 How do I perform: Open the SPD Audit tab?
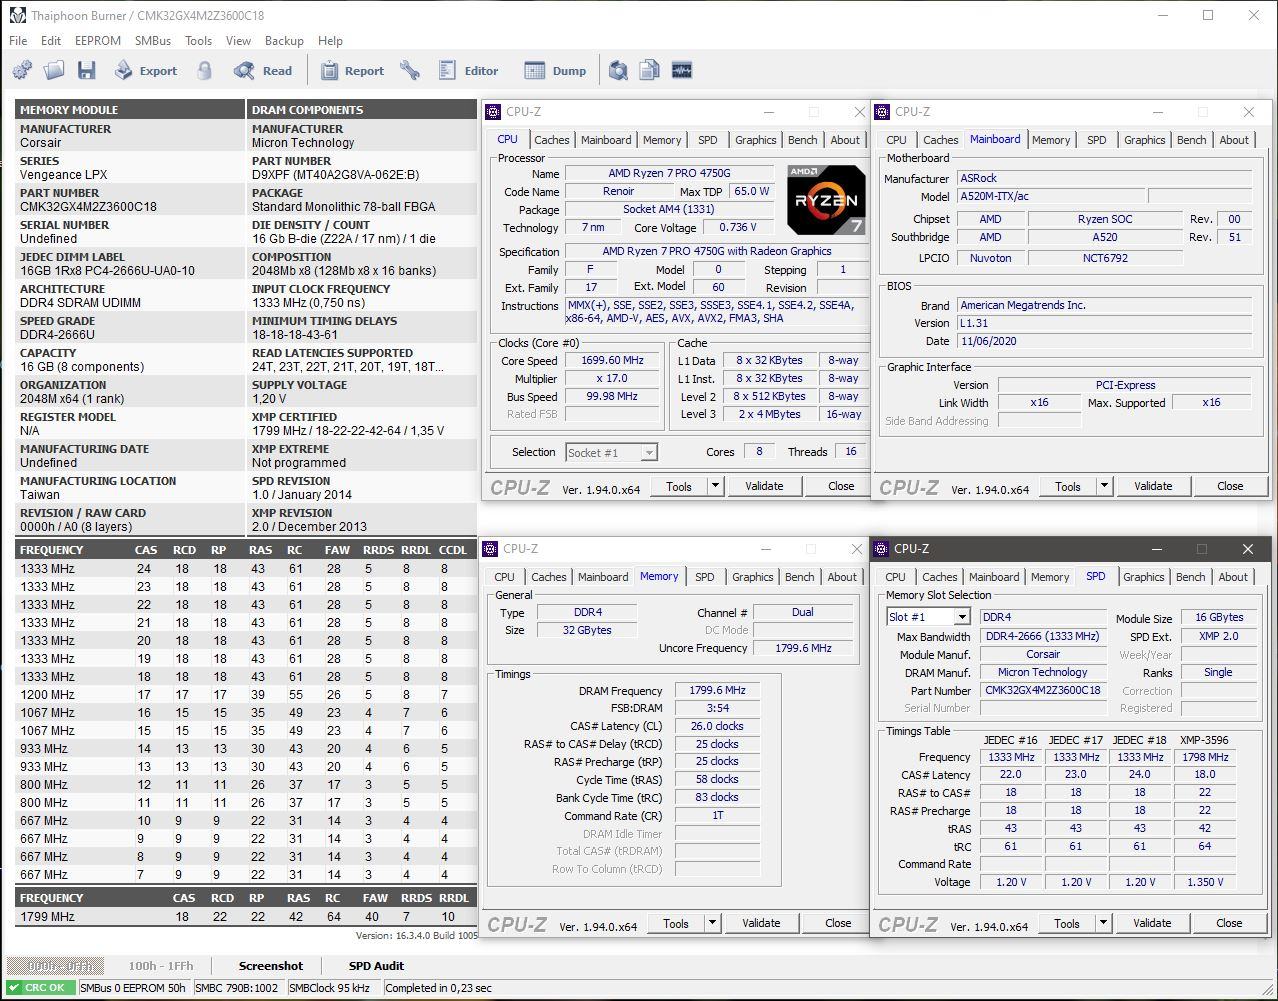(x=376, y=966)
